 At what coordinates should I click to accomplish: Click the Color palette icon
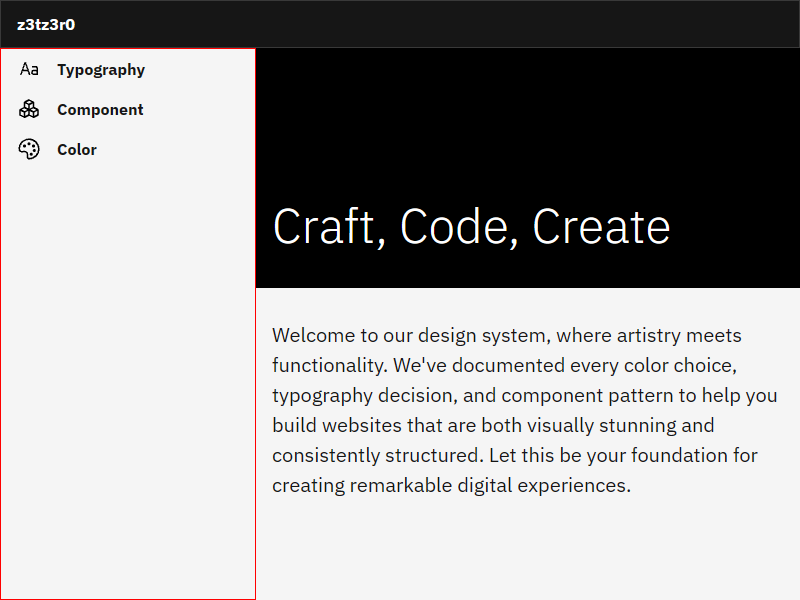(29, 150)
